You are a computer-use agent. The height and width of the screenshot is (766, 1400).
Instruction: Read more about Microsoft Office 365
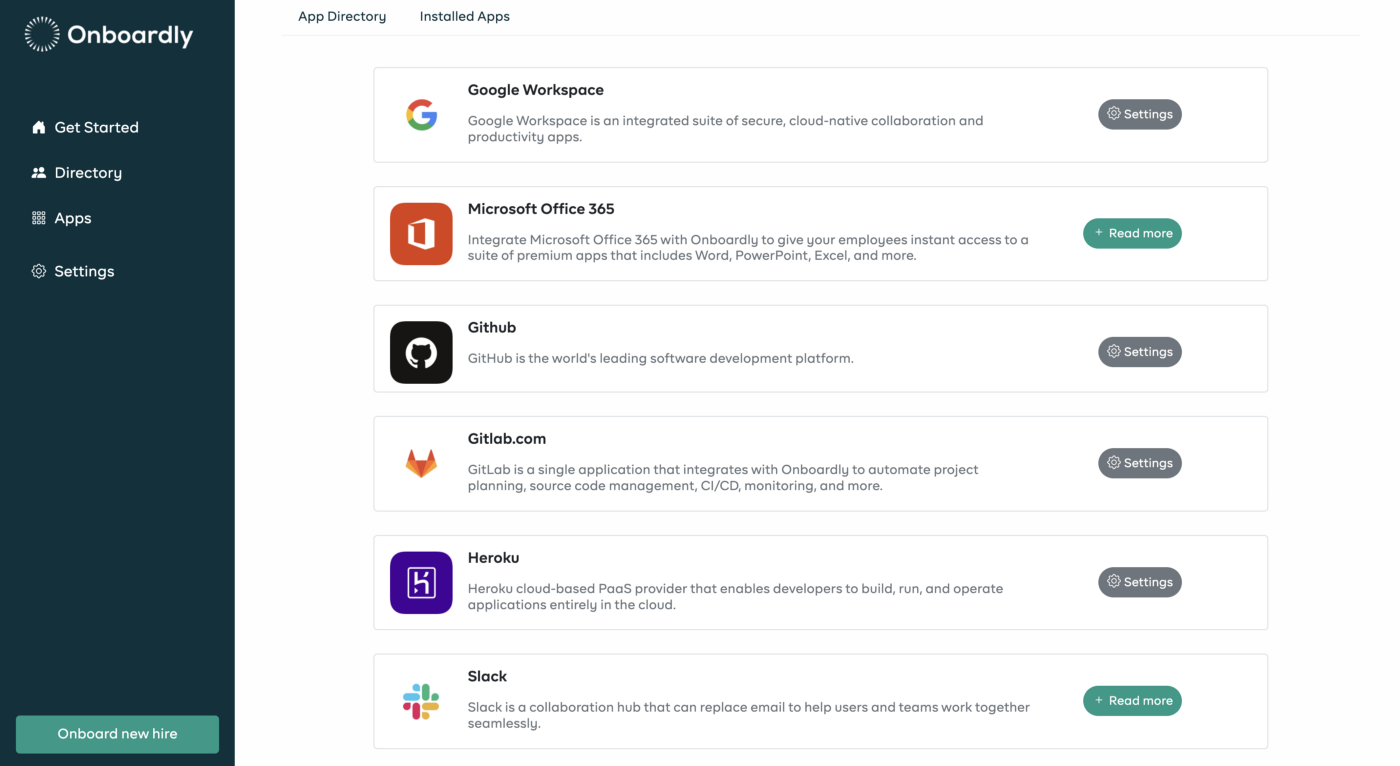click(1132, 233)
